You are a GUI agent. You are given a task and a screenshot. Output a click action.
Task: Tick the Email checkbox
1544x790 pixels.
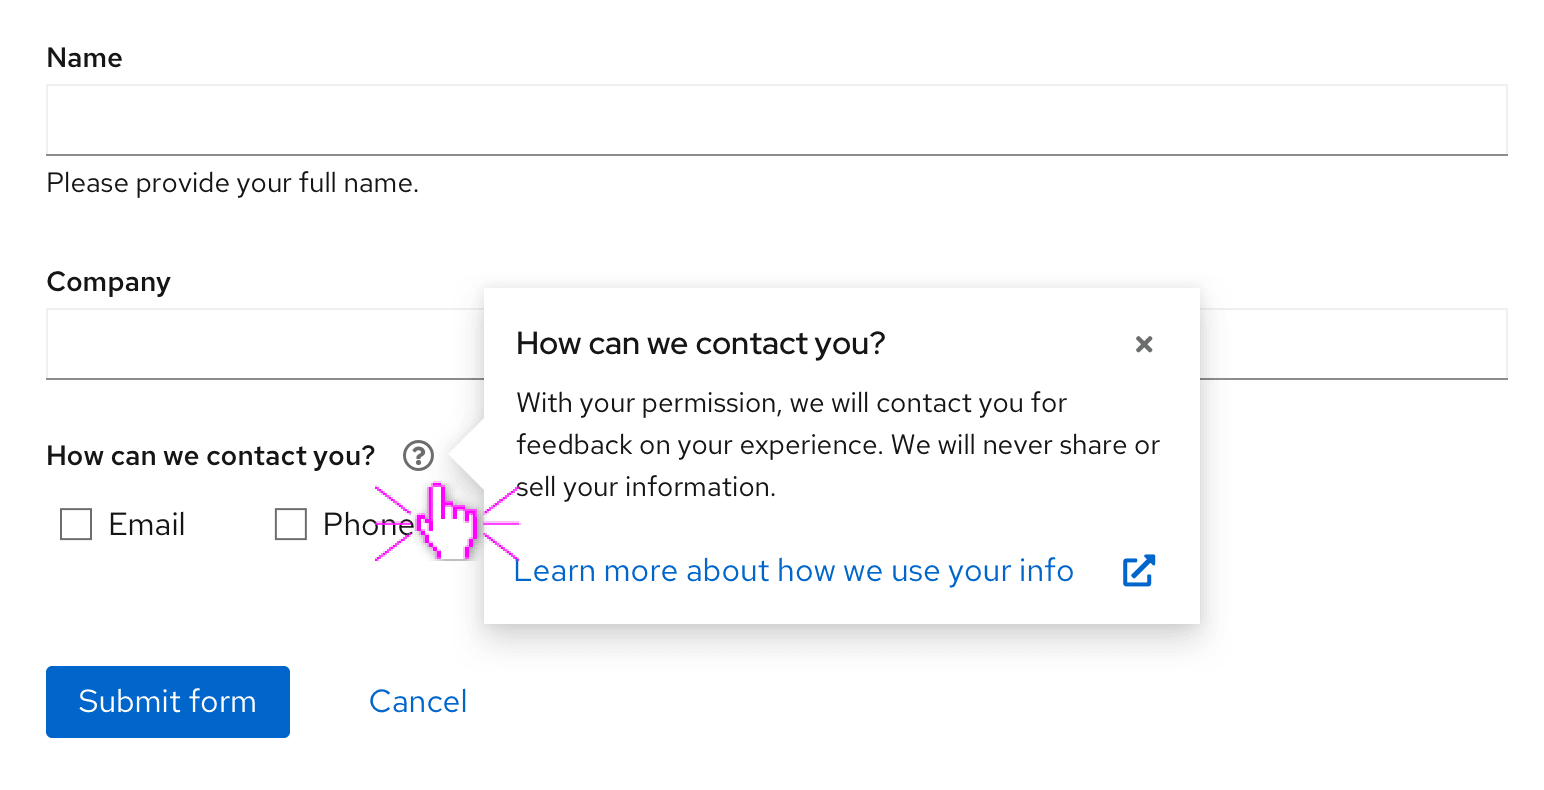click(x=76, y=524)
